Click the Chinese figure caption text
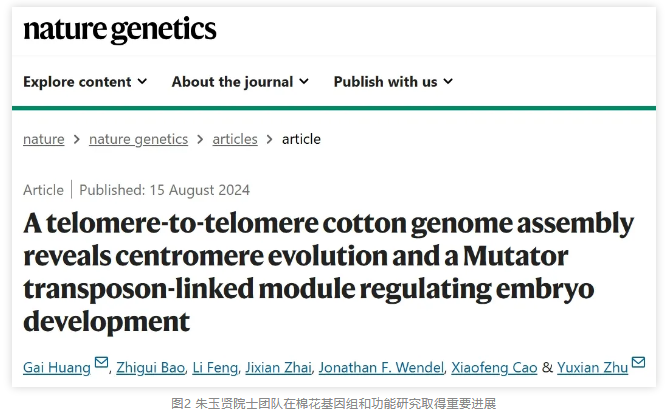 333,403
